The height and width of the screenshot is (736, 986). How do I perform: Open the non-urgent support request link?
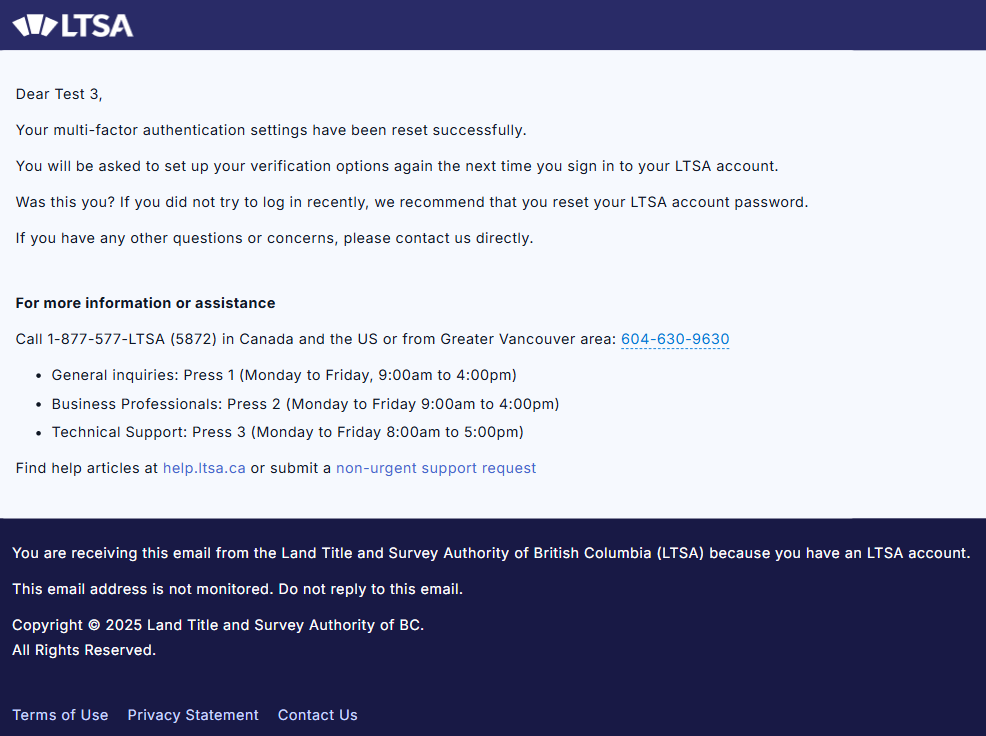tap(436, 468)
